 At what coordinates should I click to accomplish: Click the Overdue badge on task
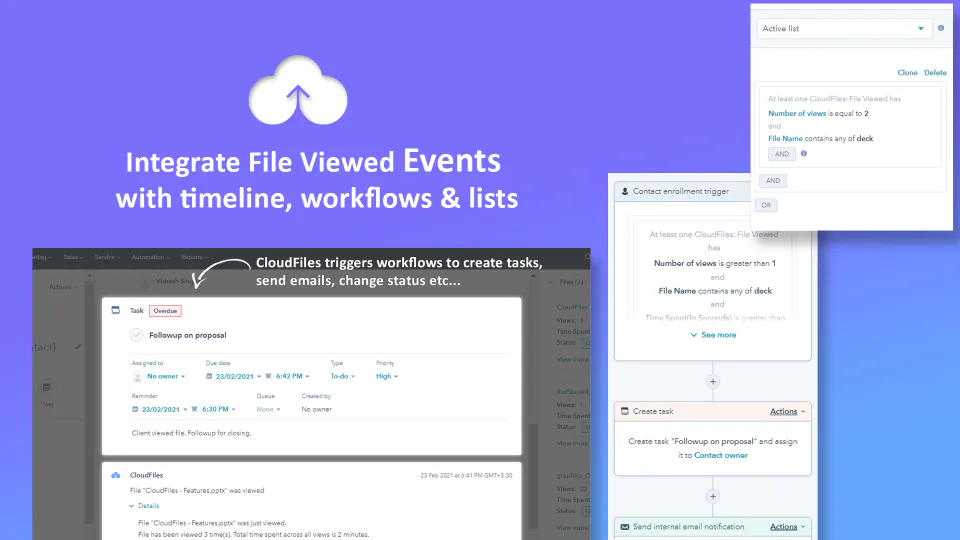165,311
